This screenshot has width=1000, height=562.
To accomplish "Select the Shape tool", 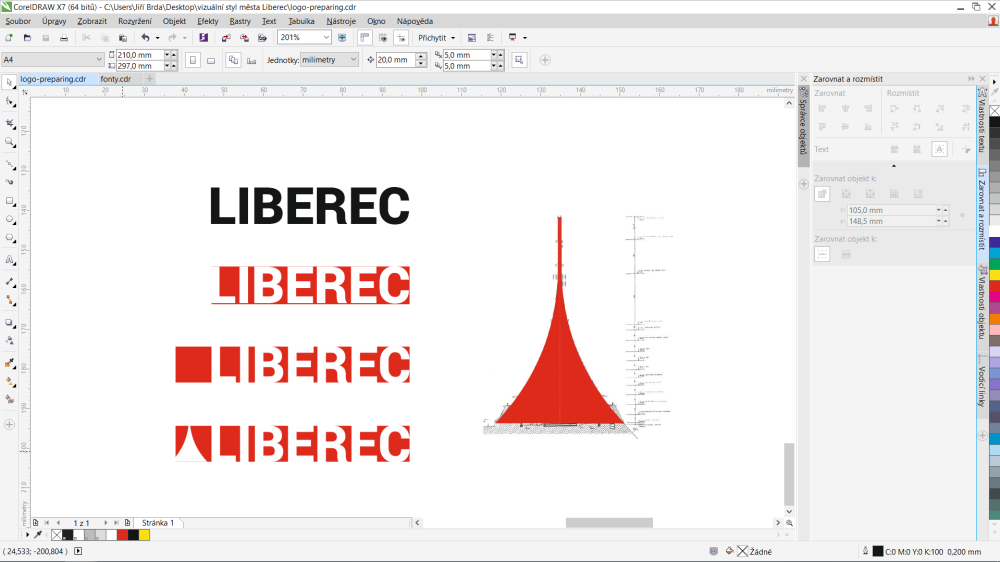I will [10, 102].
